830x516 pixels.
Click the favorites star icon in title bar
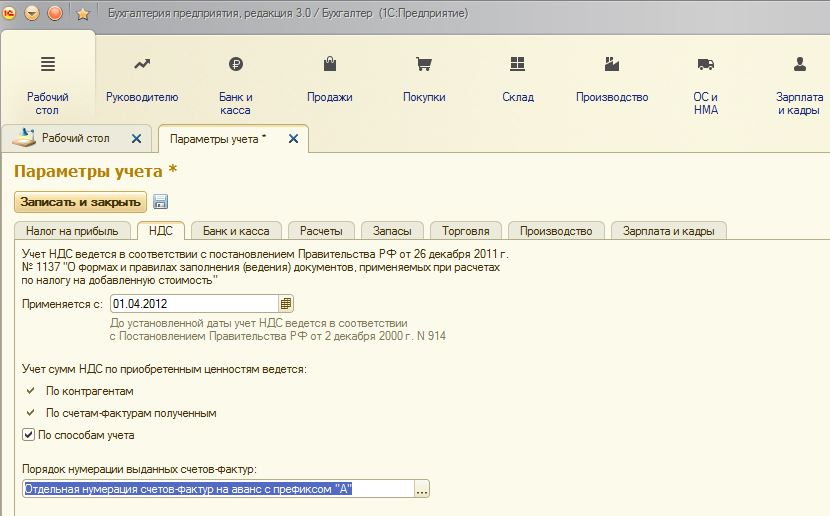pos(82,14)
